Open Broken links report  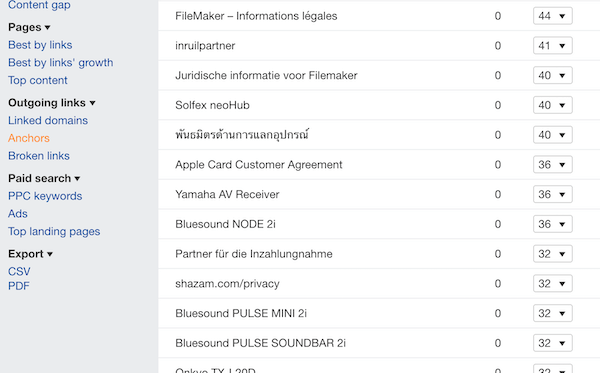(39, 156)
